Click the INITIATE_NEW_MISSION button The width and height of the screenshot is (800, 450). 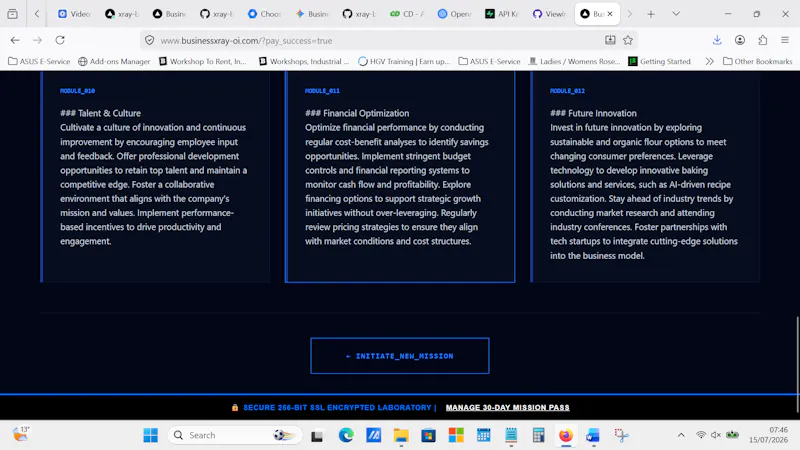pos(399,356)
